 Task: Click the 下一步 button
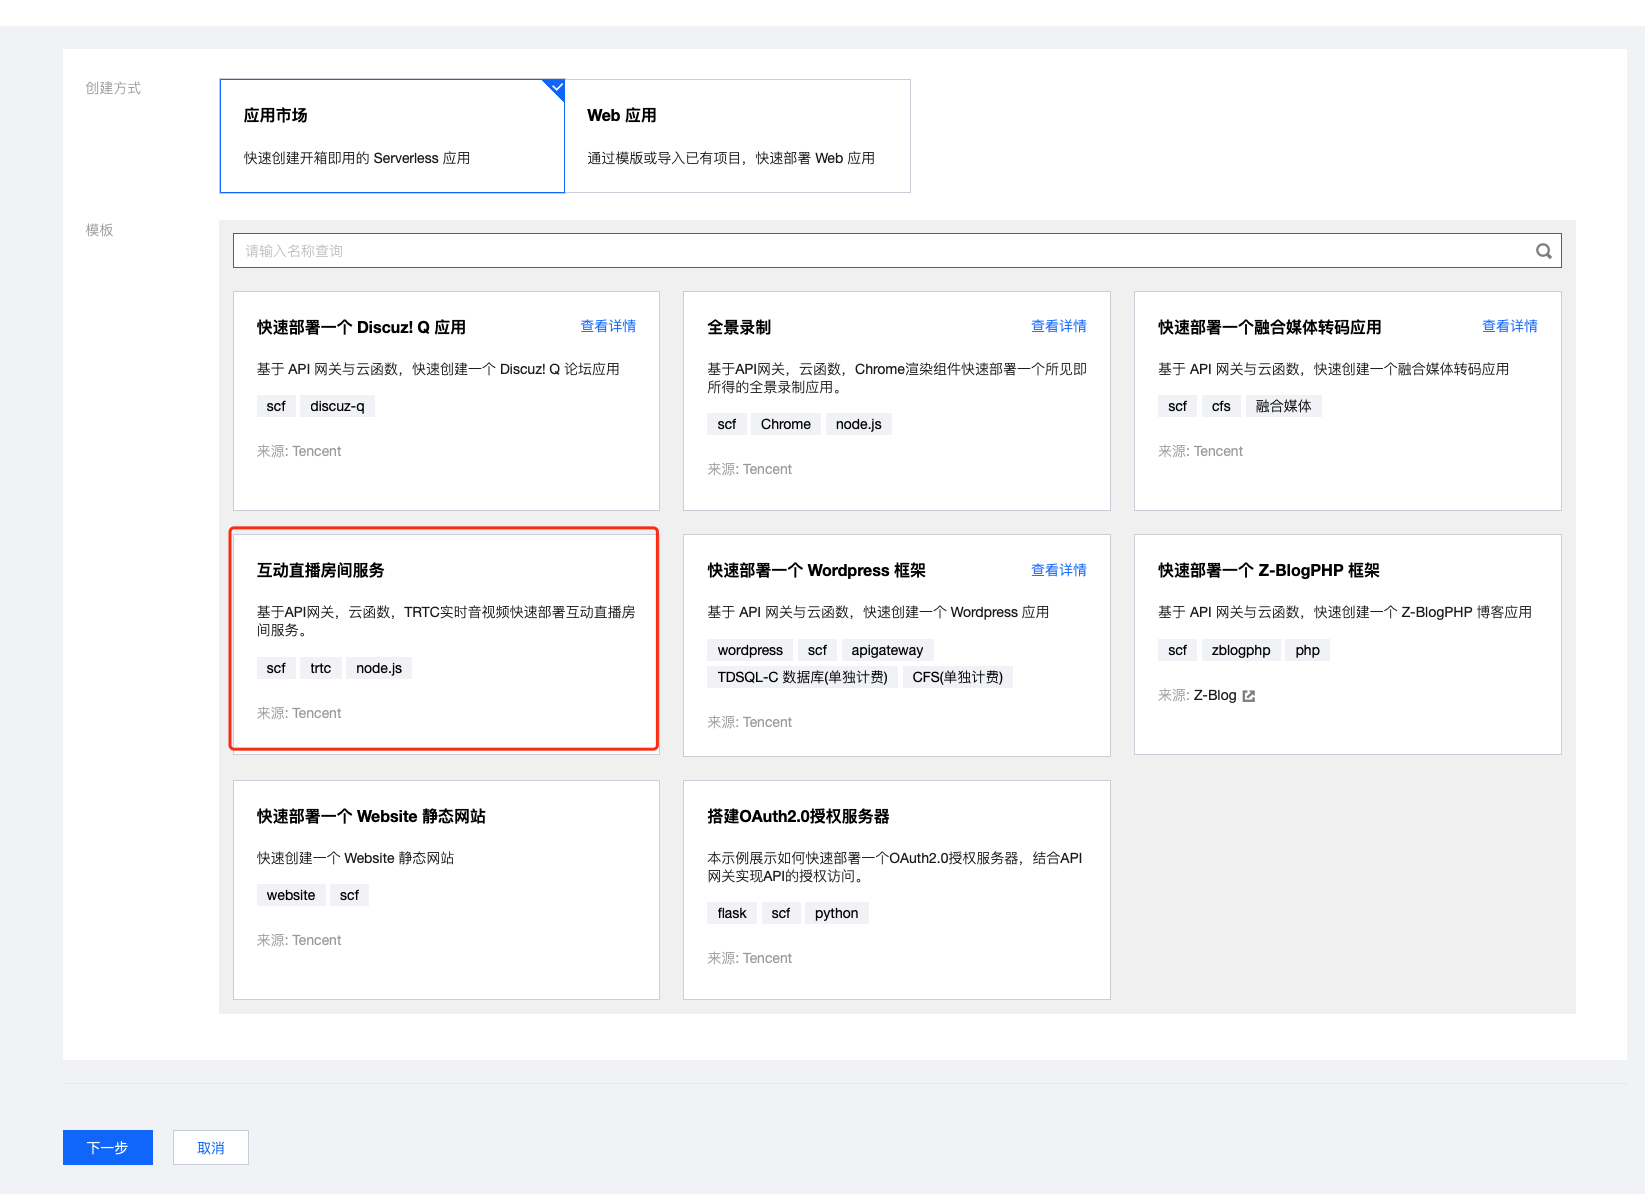click(108, 1147)
